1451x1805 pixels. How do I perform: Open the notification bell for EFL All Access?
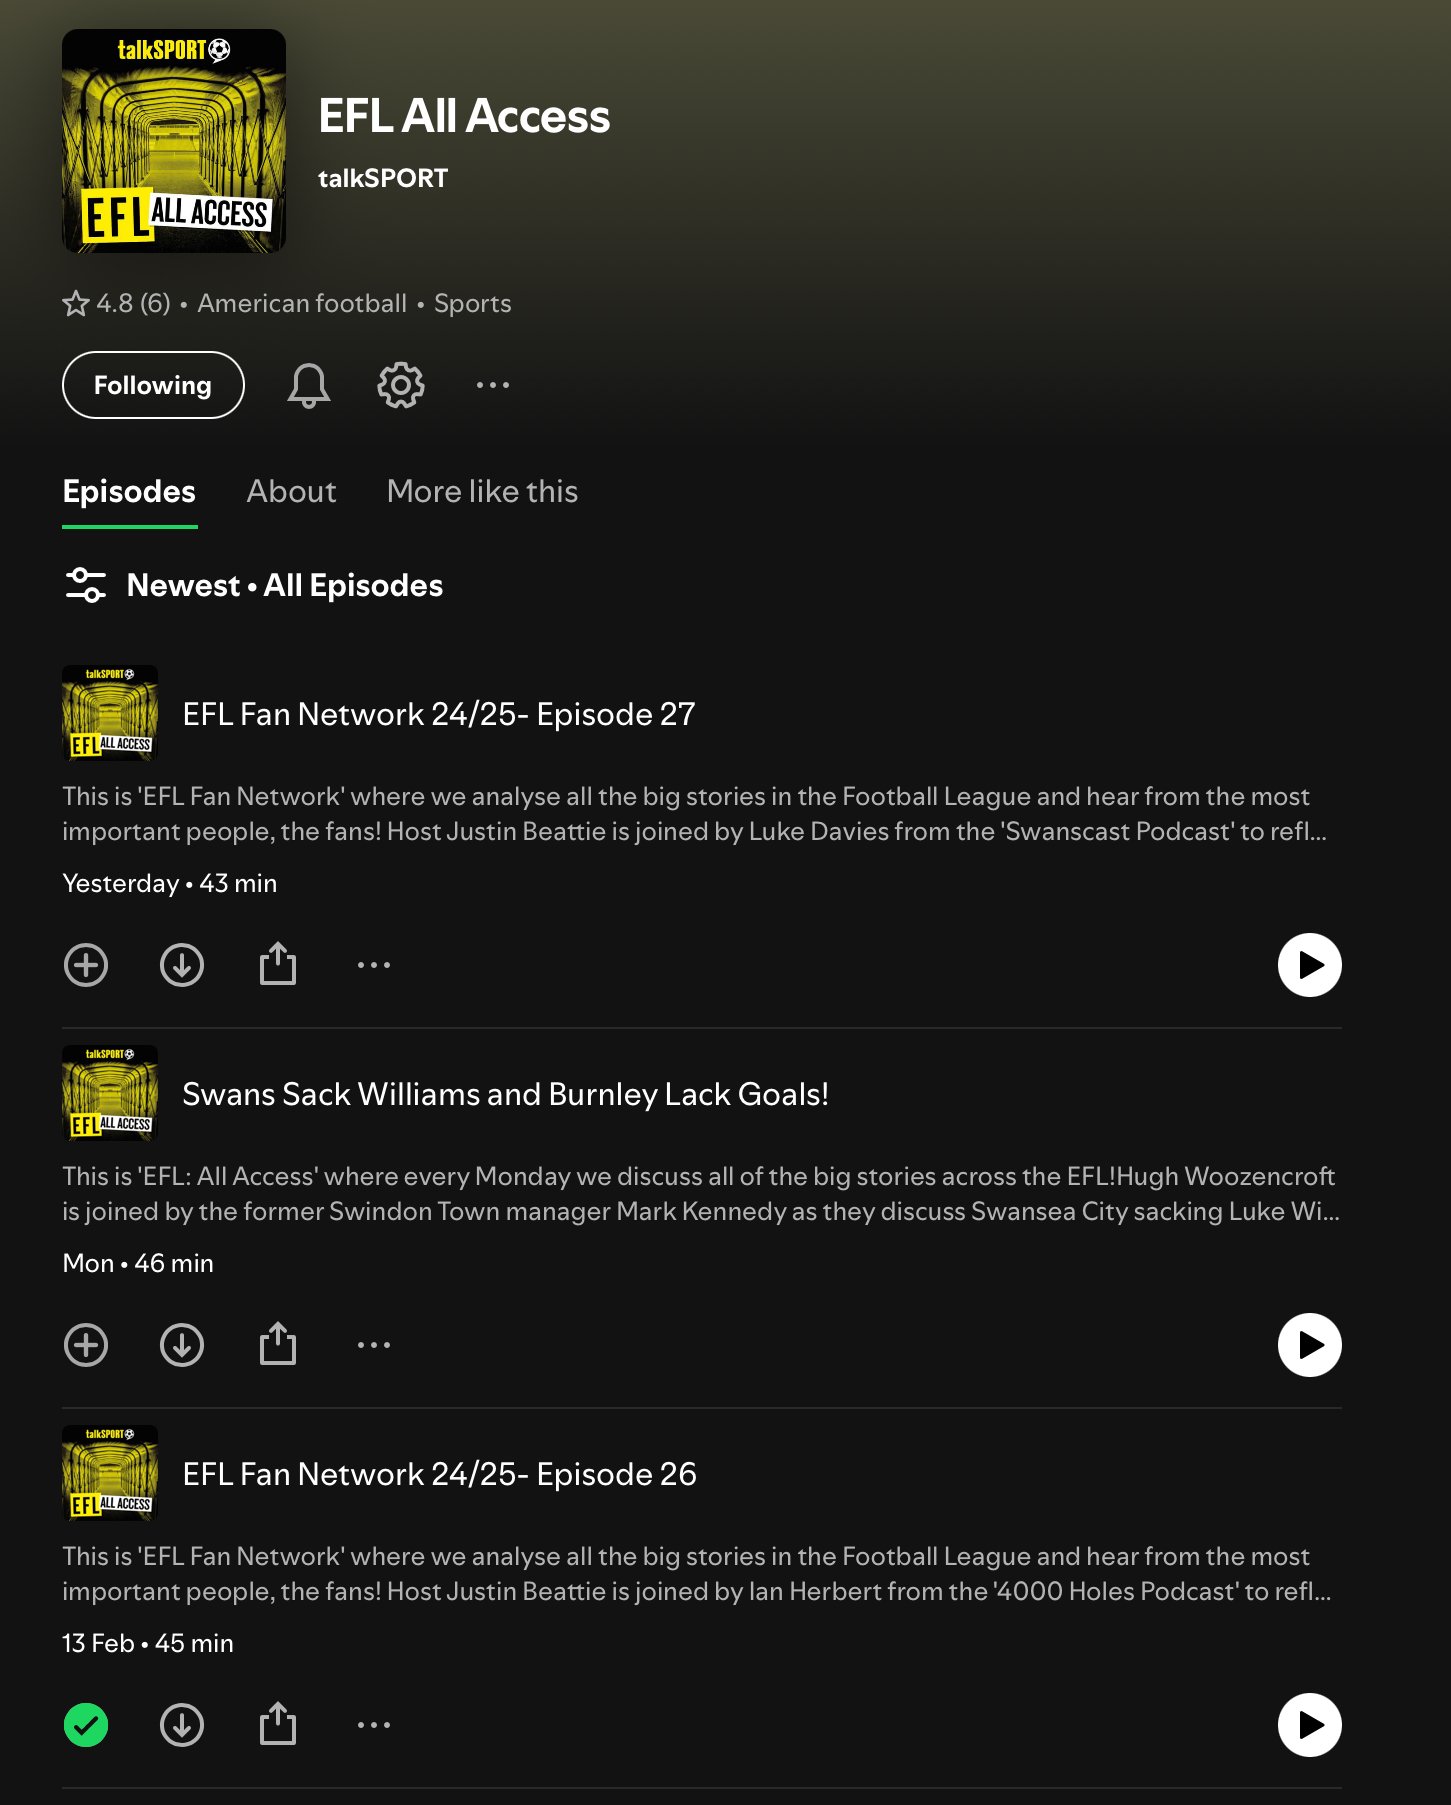(x=309, y=385)
